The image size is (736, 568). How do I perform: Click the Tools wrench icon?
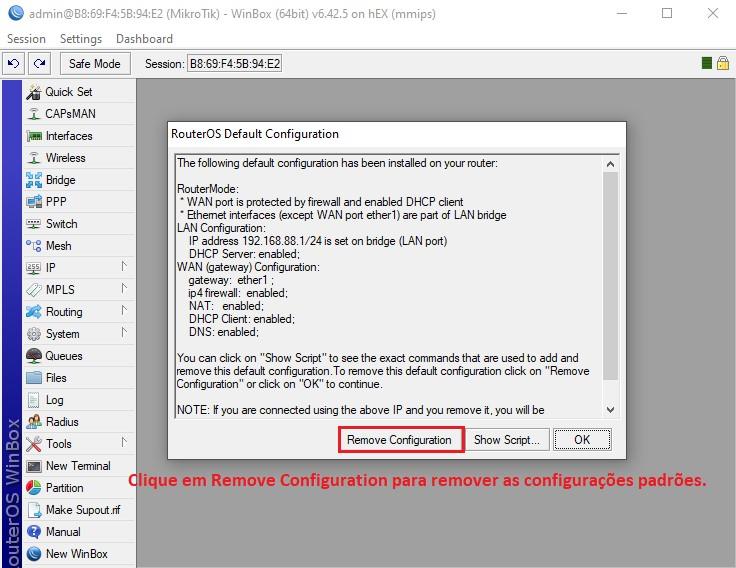point(34,444)
